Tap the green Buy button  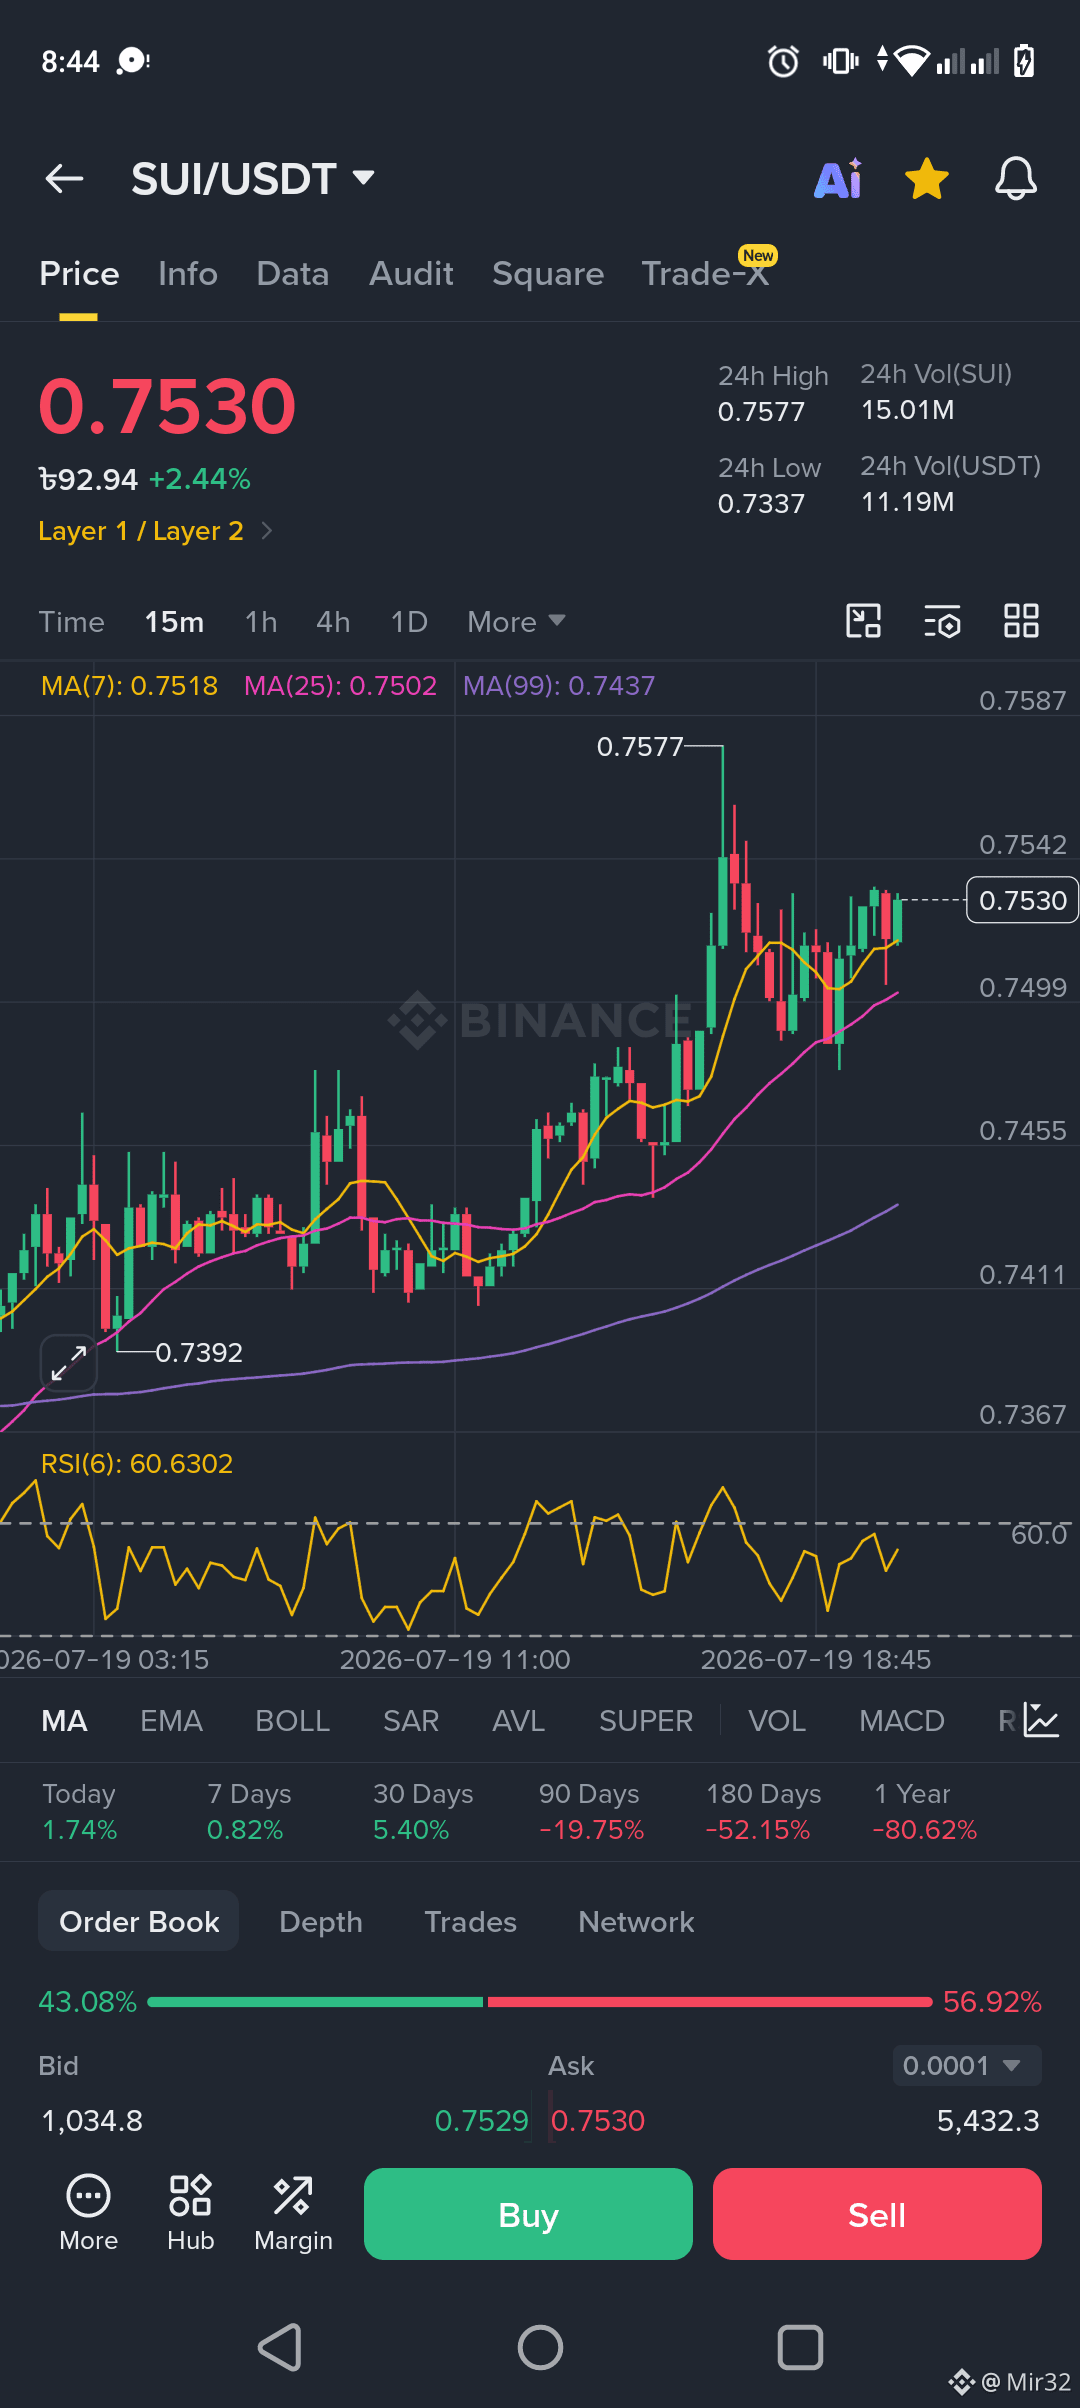click(x=528, y=2214)
